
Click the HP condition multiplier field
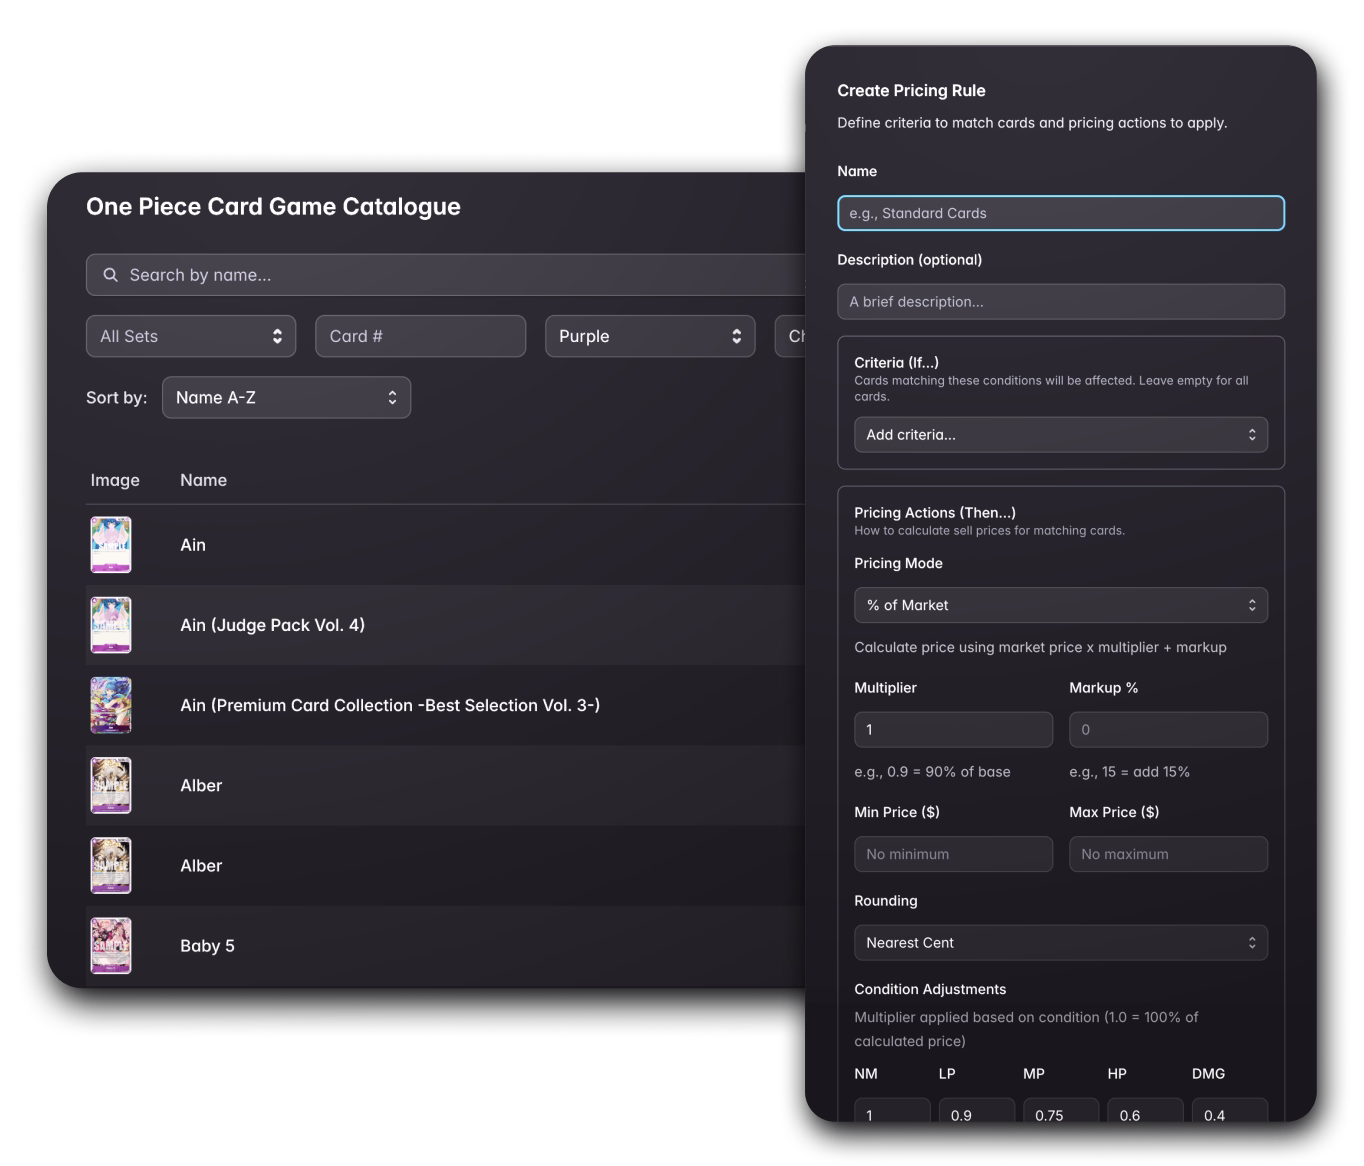1146,1110
